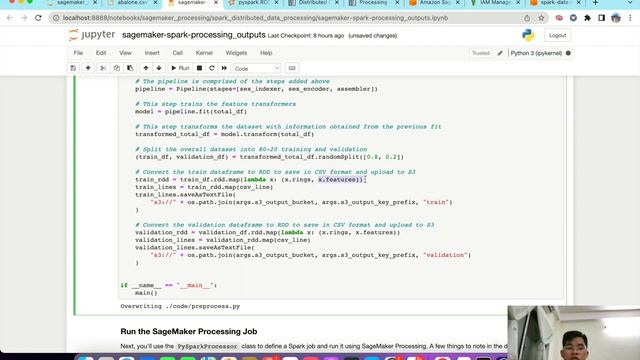Open the Edit menu
Viewport: 640px width, 360px height.
click(x=101, y=53)
